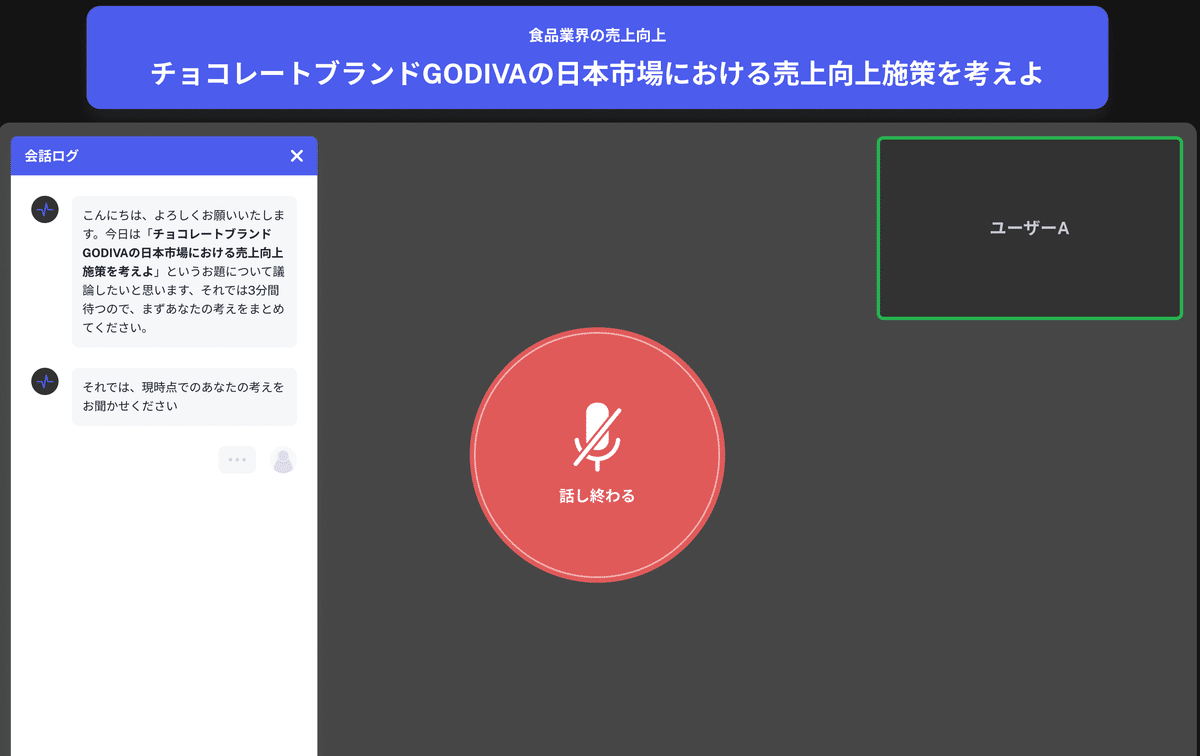Click the ユーザーA name label
The width and height of the screenshot is (1200, 756).
1030,228
